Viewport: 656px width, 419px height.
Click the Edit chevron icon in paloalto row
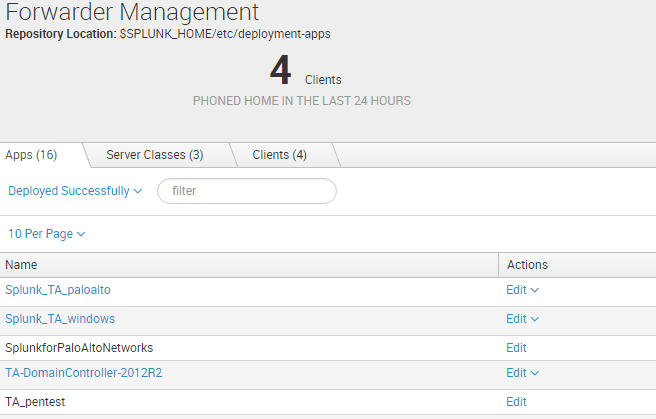pyautogui.click(x=534, y=290)
